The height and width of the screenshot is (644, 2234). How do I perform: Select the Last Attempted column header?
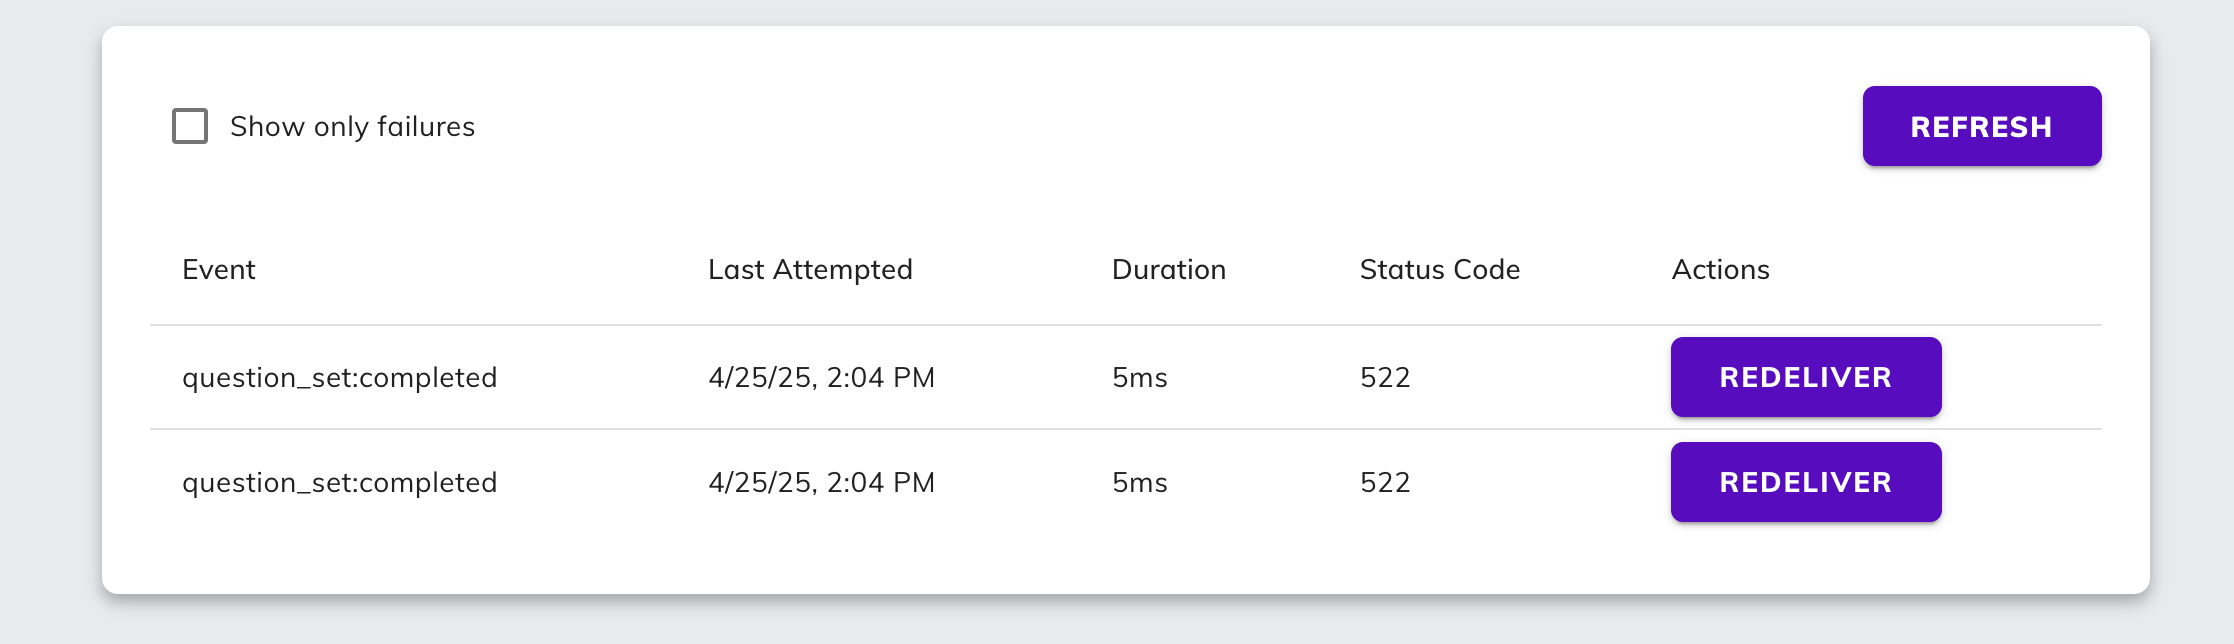click(810, 270)
